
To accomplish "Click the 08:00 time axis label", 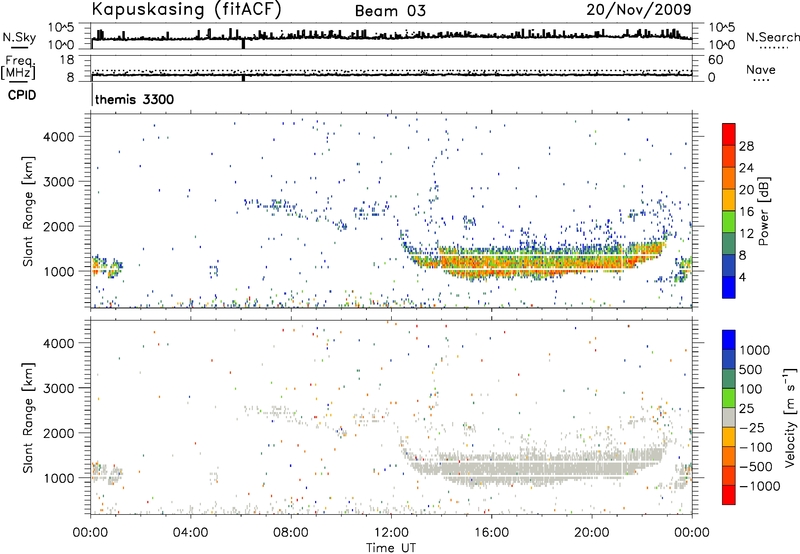I will coord(291,533).
